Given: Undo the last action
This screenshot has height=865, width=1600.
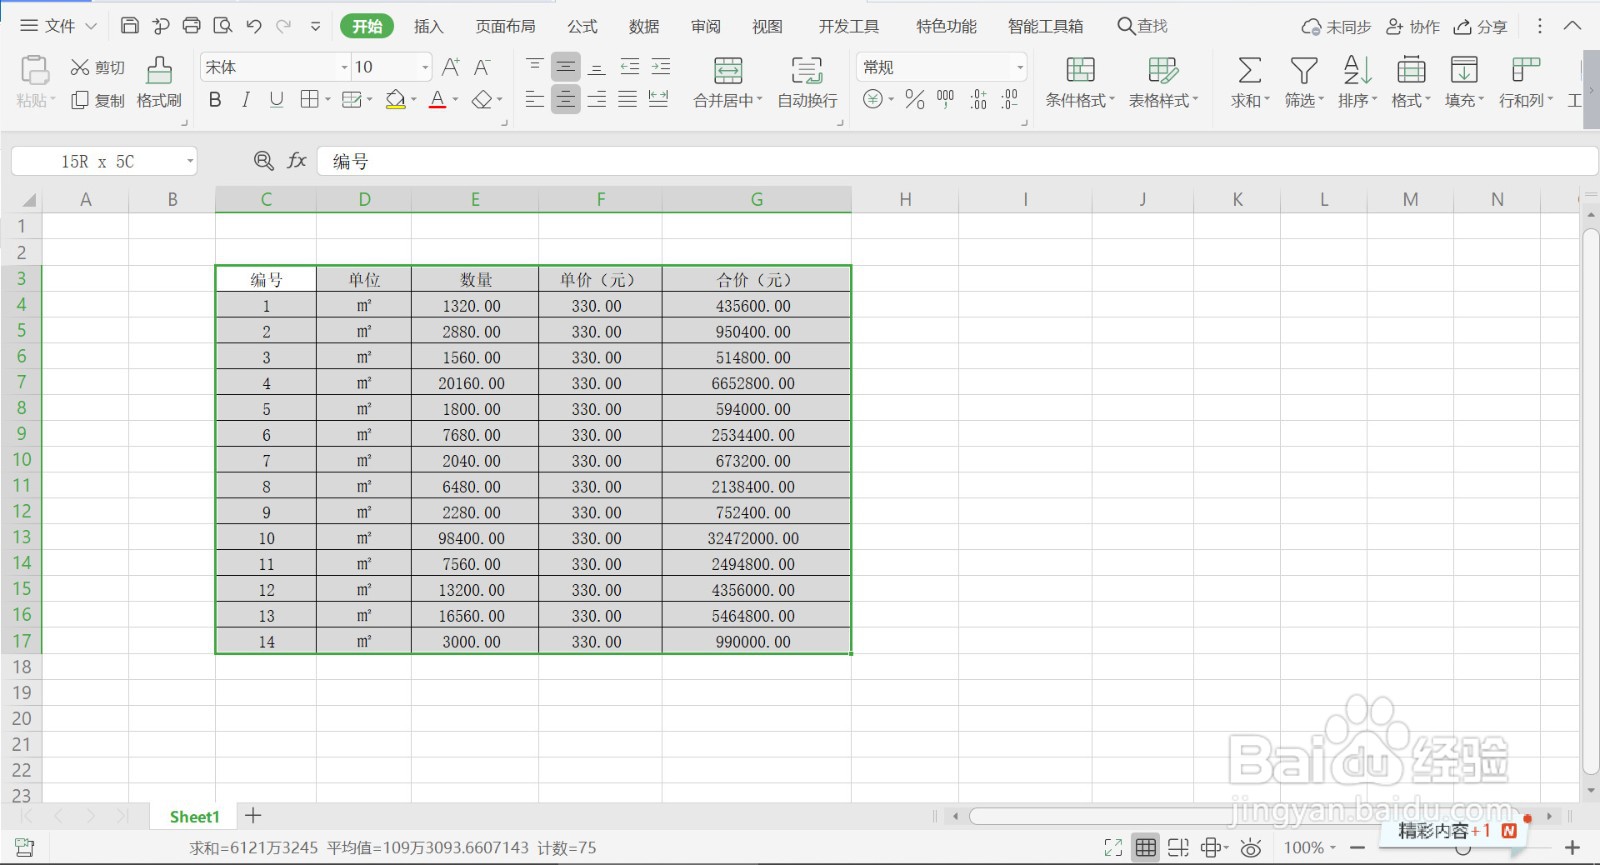Looking at the screenshot, I should pyautogui.click(x=254, y=26).
